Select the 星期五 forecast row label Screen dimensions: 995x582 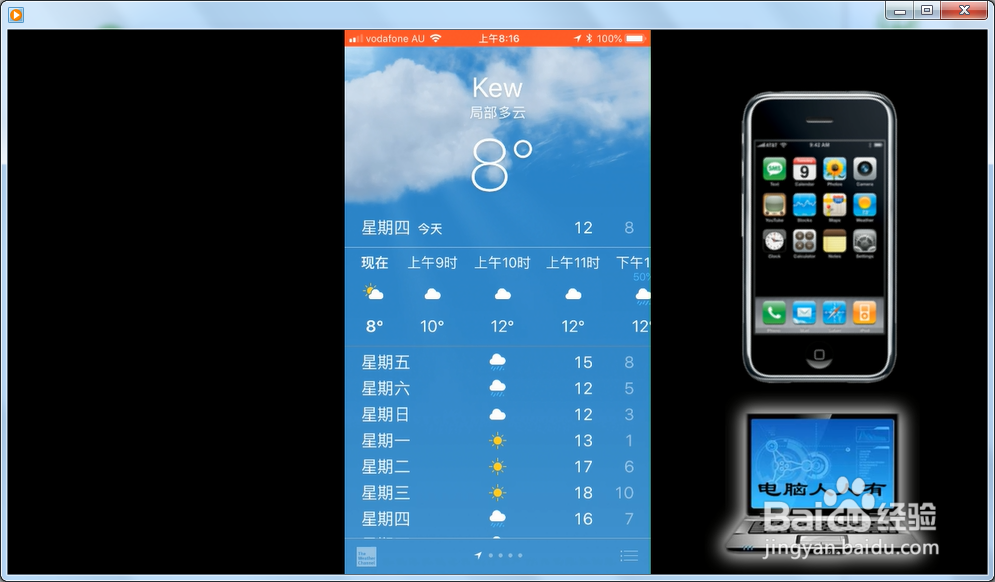coord(386,362)
